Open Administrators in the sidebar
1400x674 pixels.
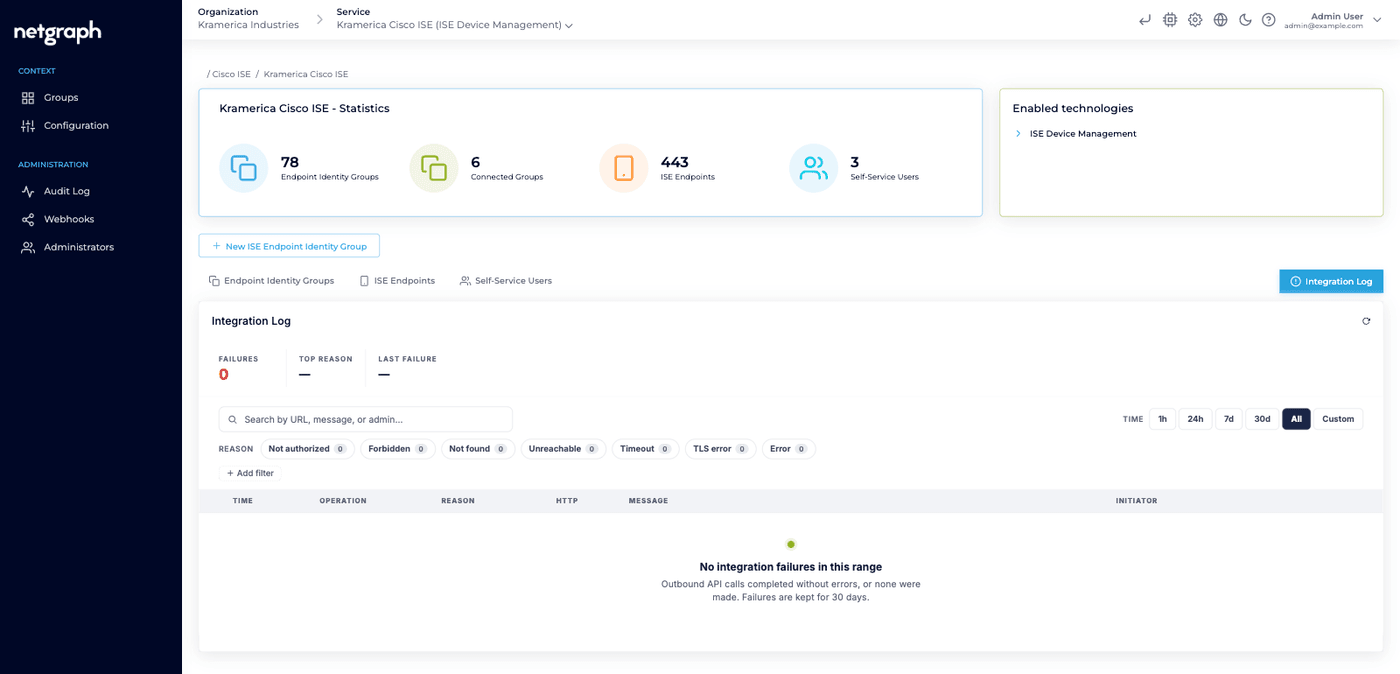[79, 247]
